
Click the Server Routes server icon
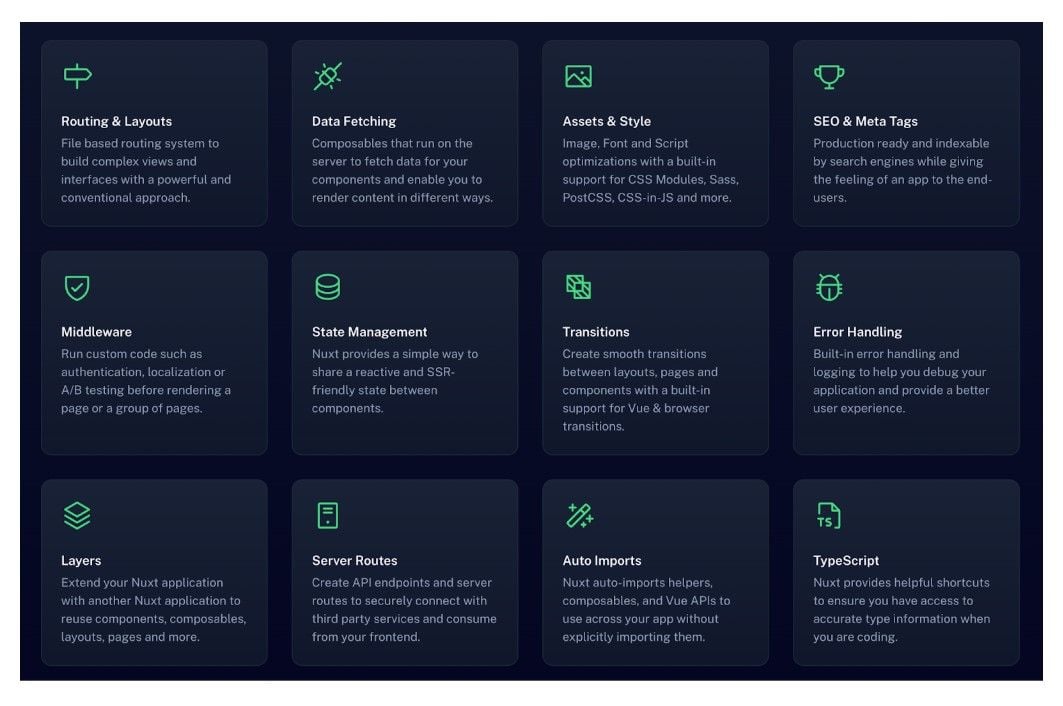pyautogui.click(x=328, y=515)
